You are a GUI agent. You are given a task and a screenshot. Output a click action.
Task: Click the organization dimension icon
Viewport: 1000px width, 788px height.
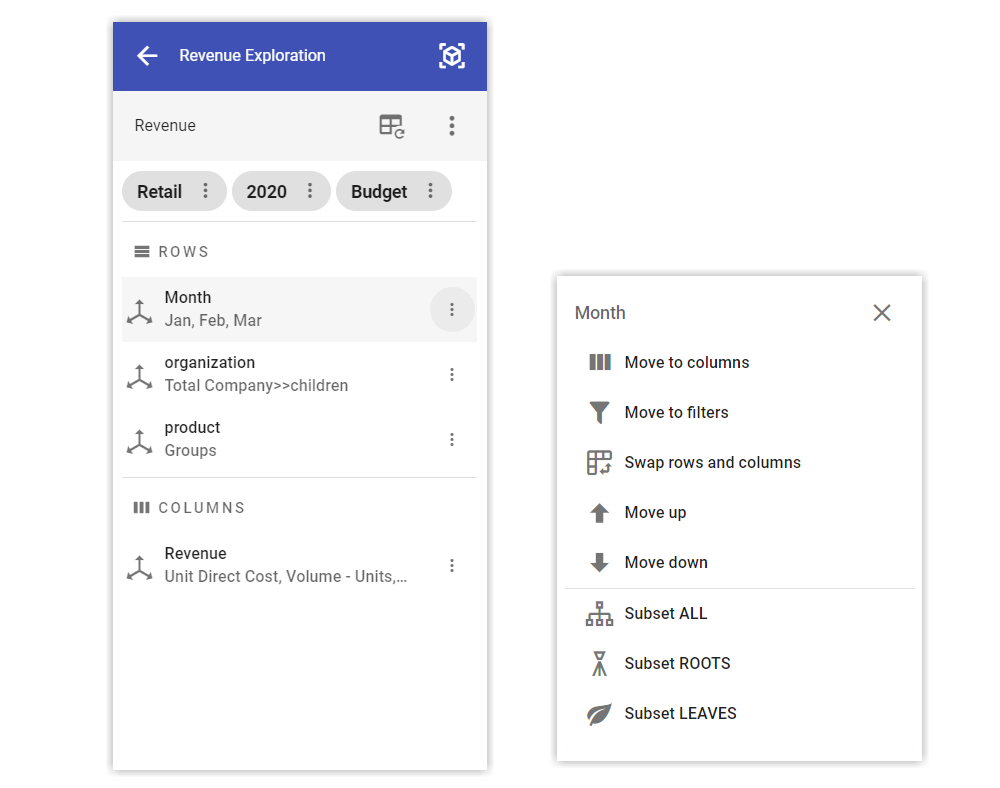coord(140,377)
